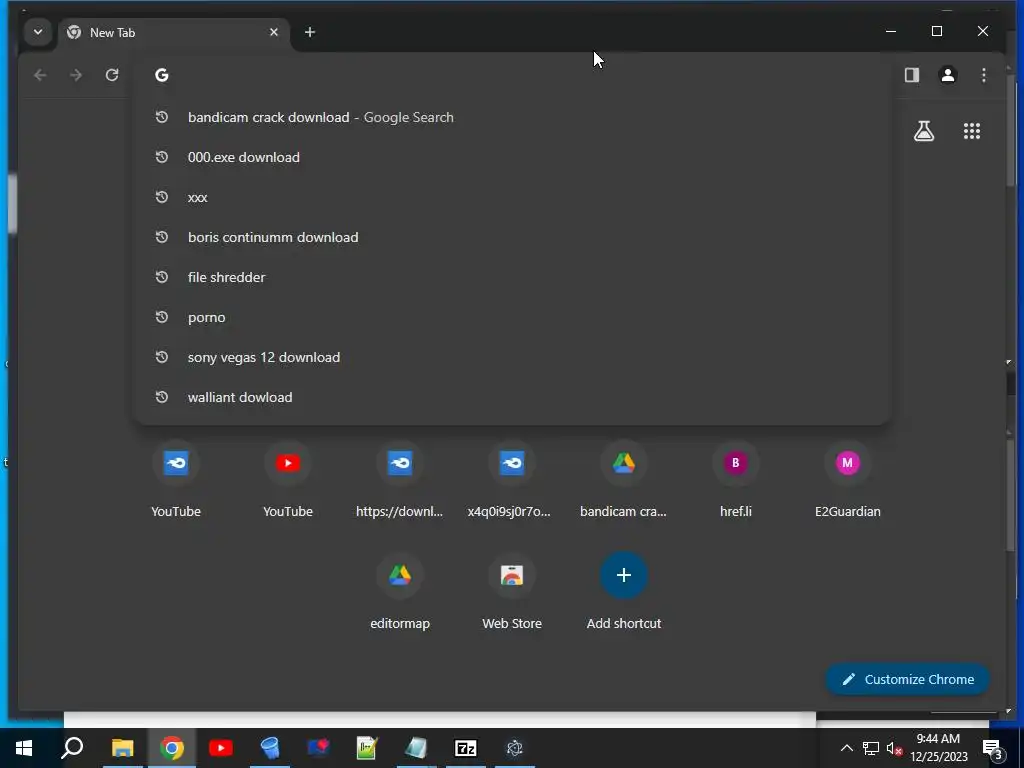Open the tab search dropdown arrow
Screen dimensions: 1024x768
38,32
